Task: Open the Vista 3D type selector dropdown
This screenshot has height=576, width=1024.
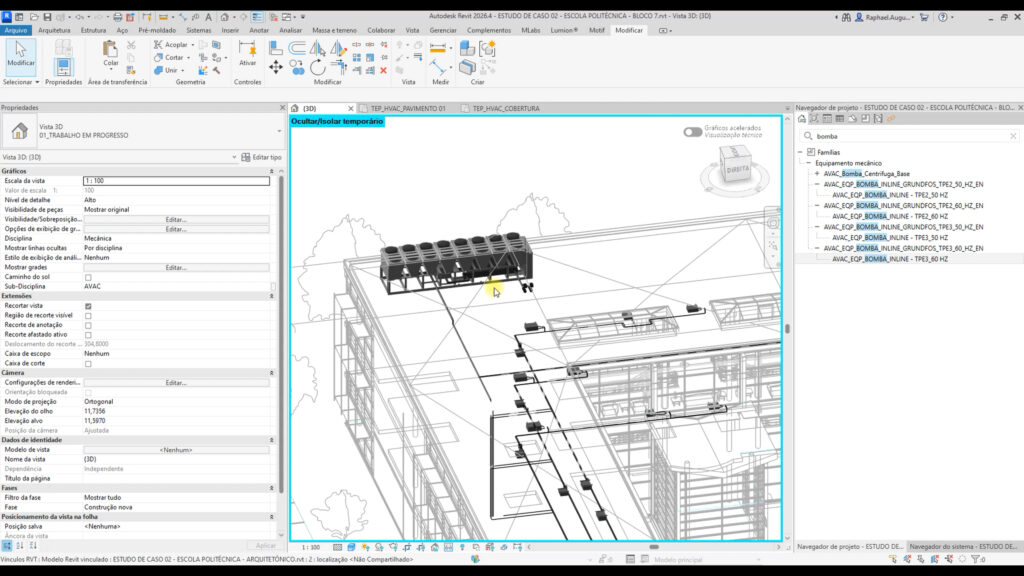Action: pyautogui.click(x=279, y=131)
